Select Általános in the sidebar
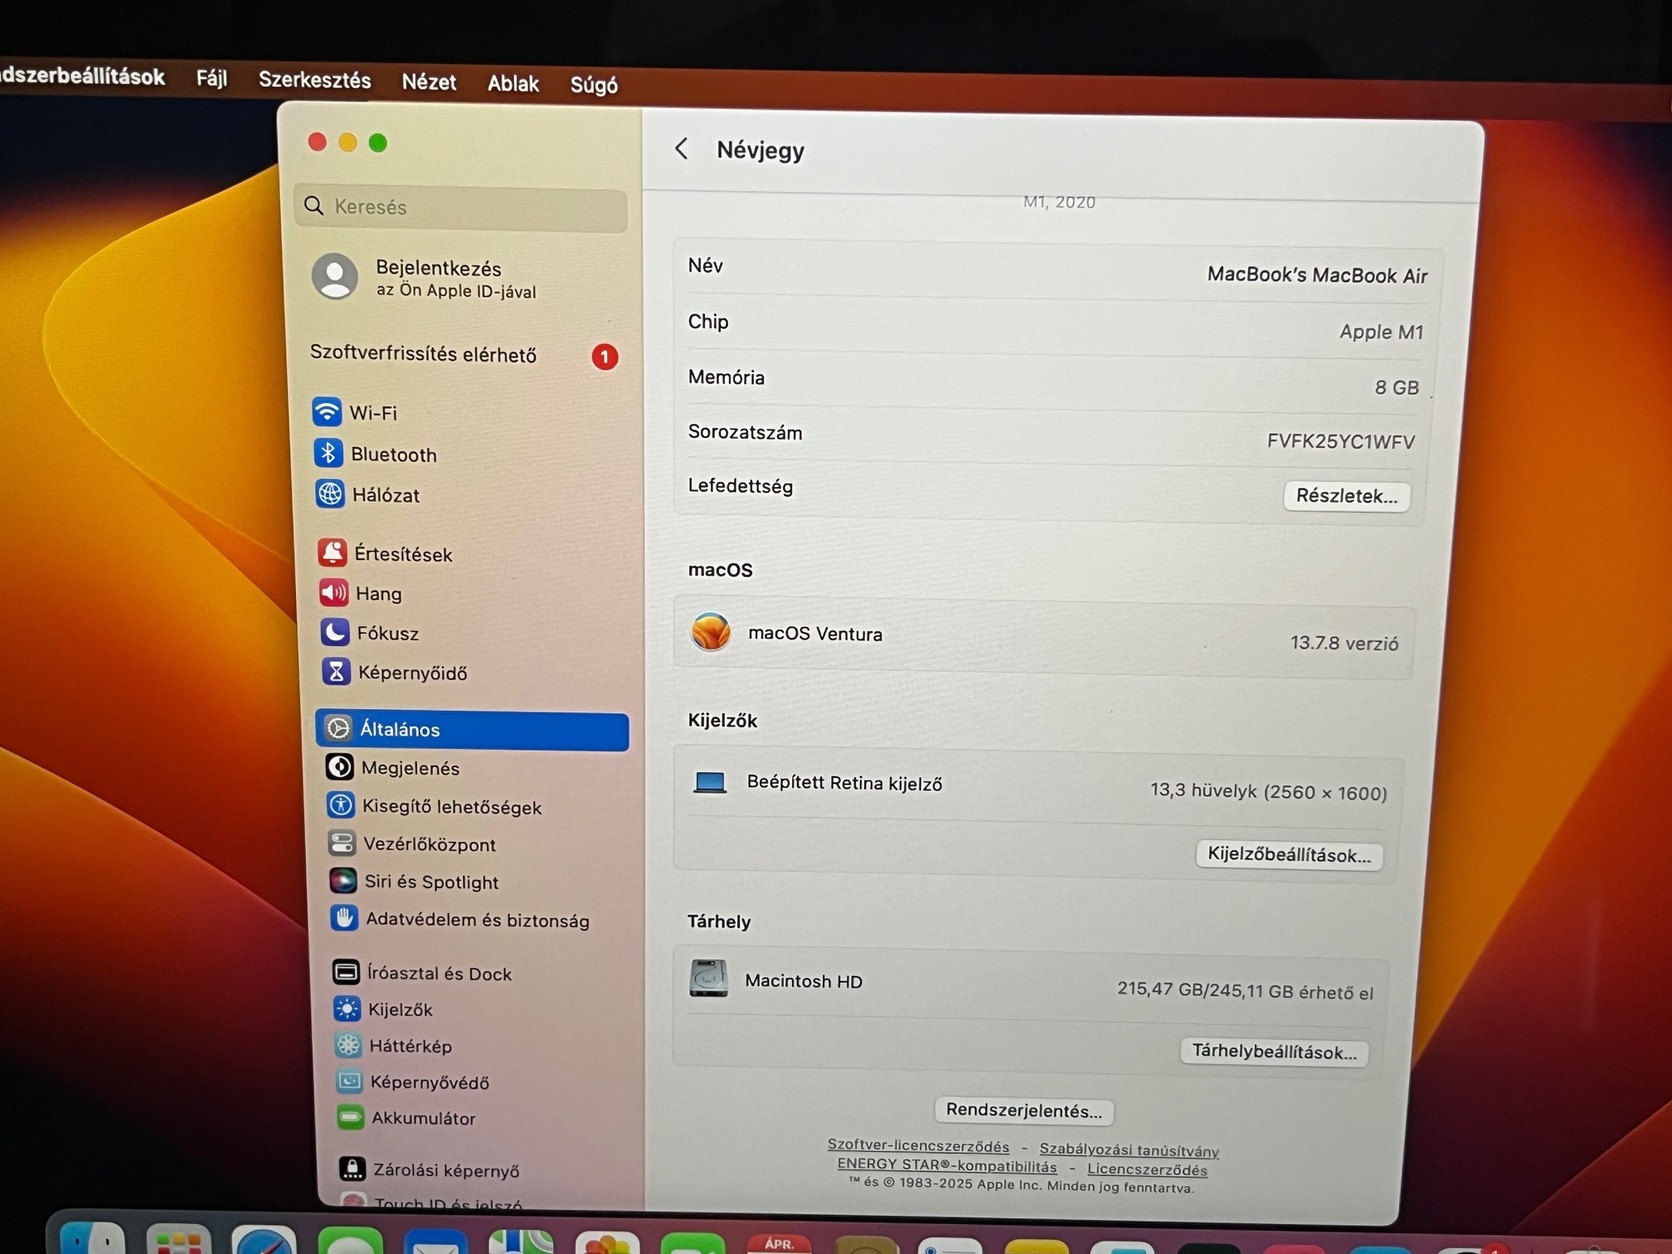The width and height of the screenshot is (1672, 1254). pos(472,729)
